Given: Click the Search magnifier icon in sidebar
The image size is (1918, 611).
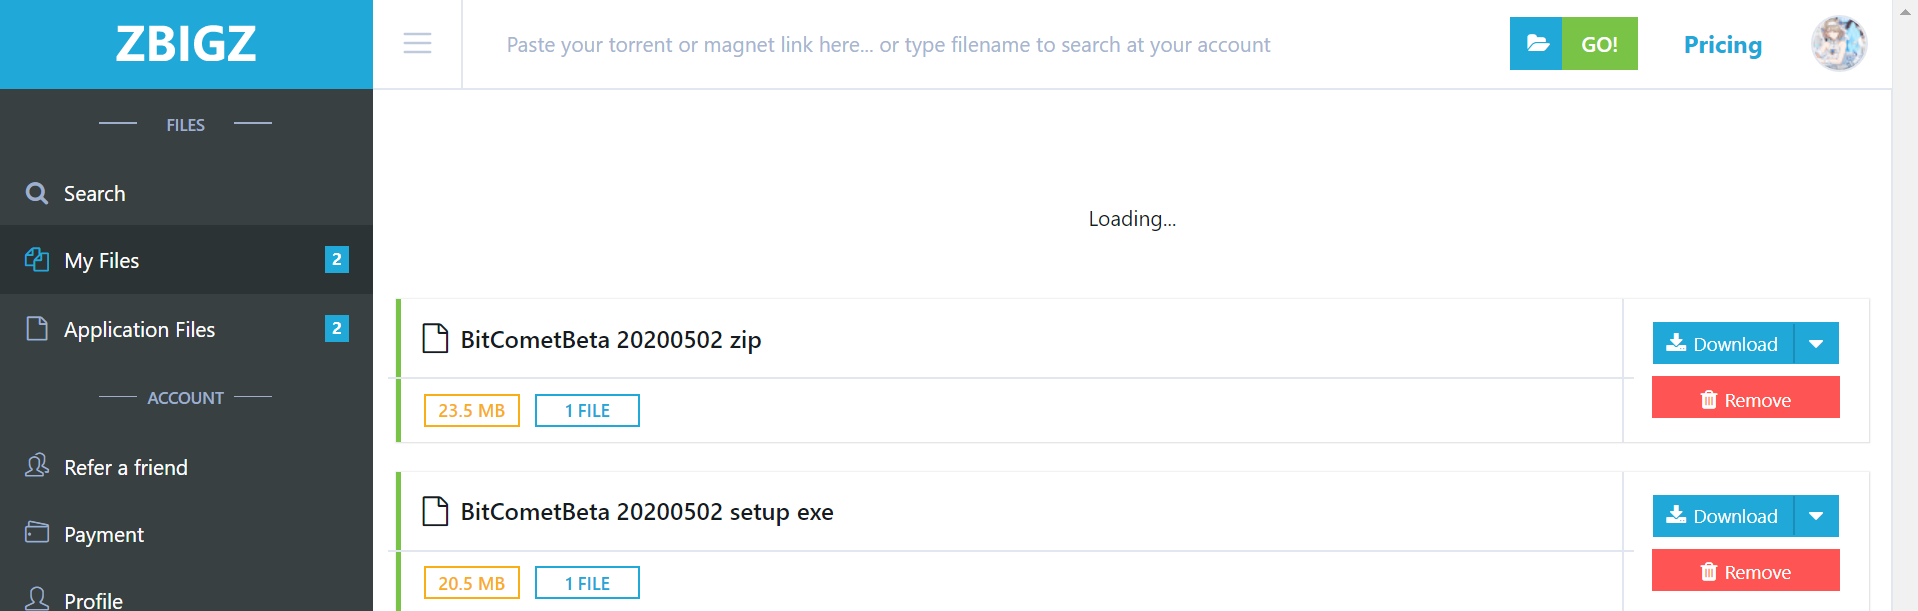Looking at the screenshot, I should 37,193.
